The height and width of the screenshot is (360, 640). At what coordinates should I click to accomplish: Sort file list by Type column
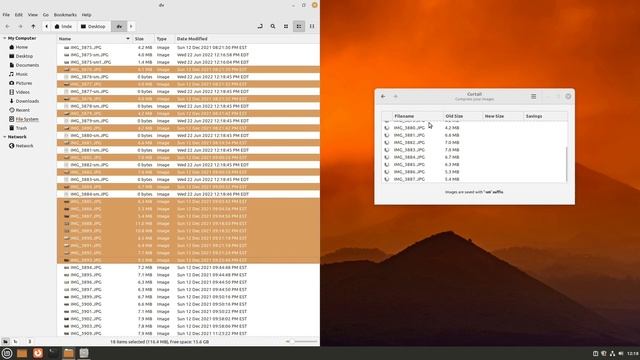pyautogui.click(x=164, y=39)
